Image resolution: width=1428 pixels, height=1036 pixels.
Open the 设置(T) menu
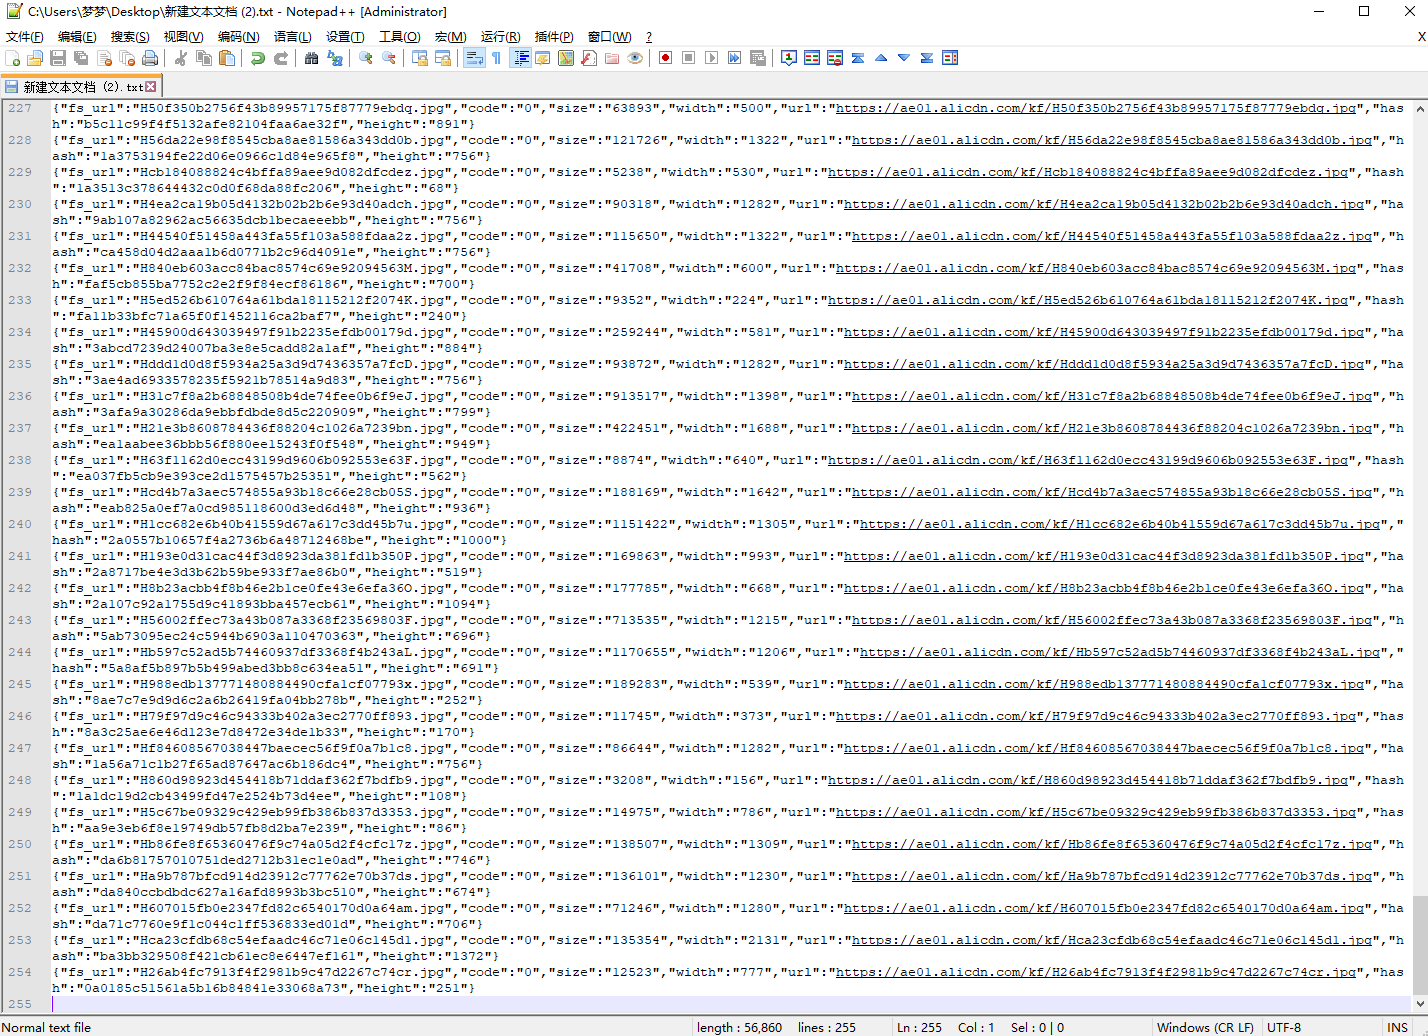coord(345,37)
